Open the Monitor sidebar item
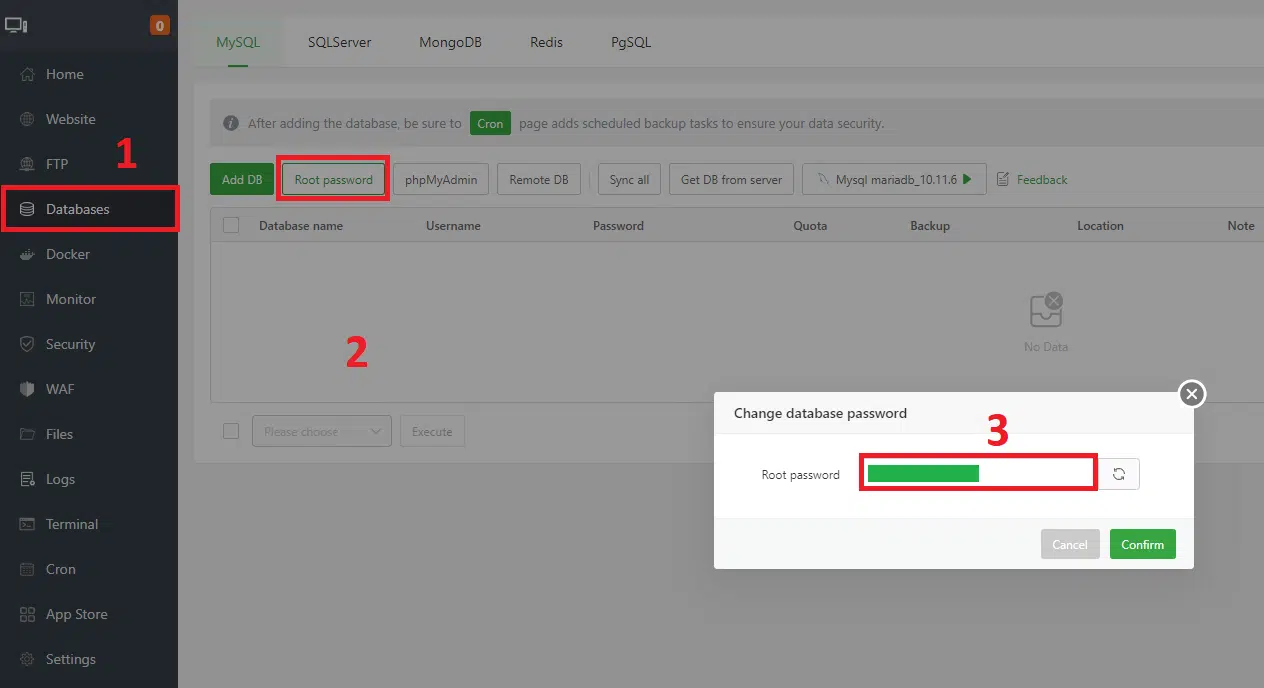This screenshot has width=1264, height=688. tap(89, 299)
